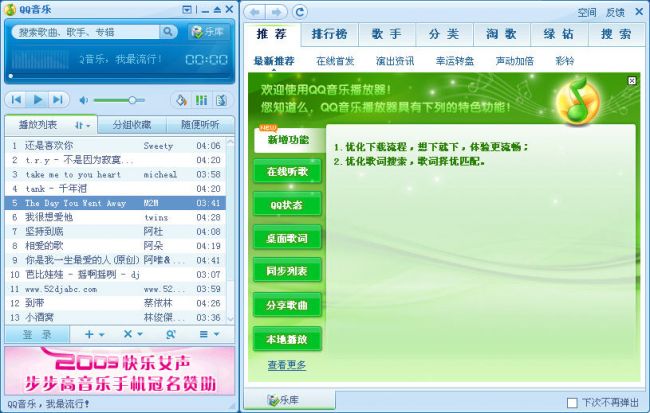
Task: Switch to 分类 tab
Action: pyautogui.click(x=444, y=34)
